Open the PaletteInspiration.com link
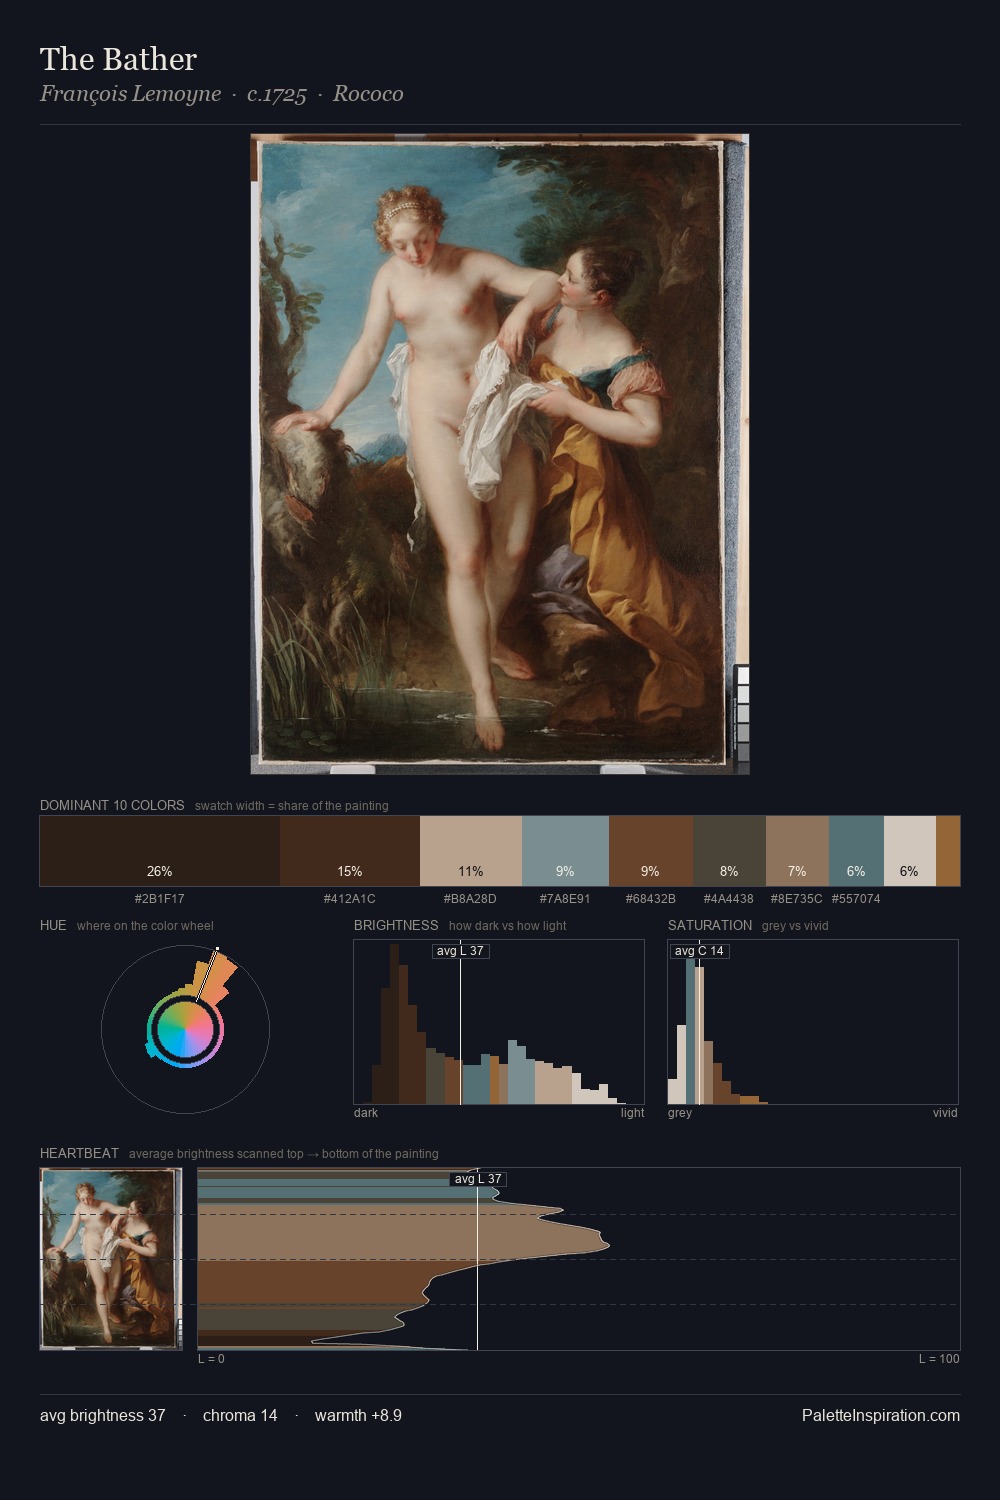 coord(881,1415)
